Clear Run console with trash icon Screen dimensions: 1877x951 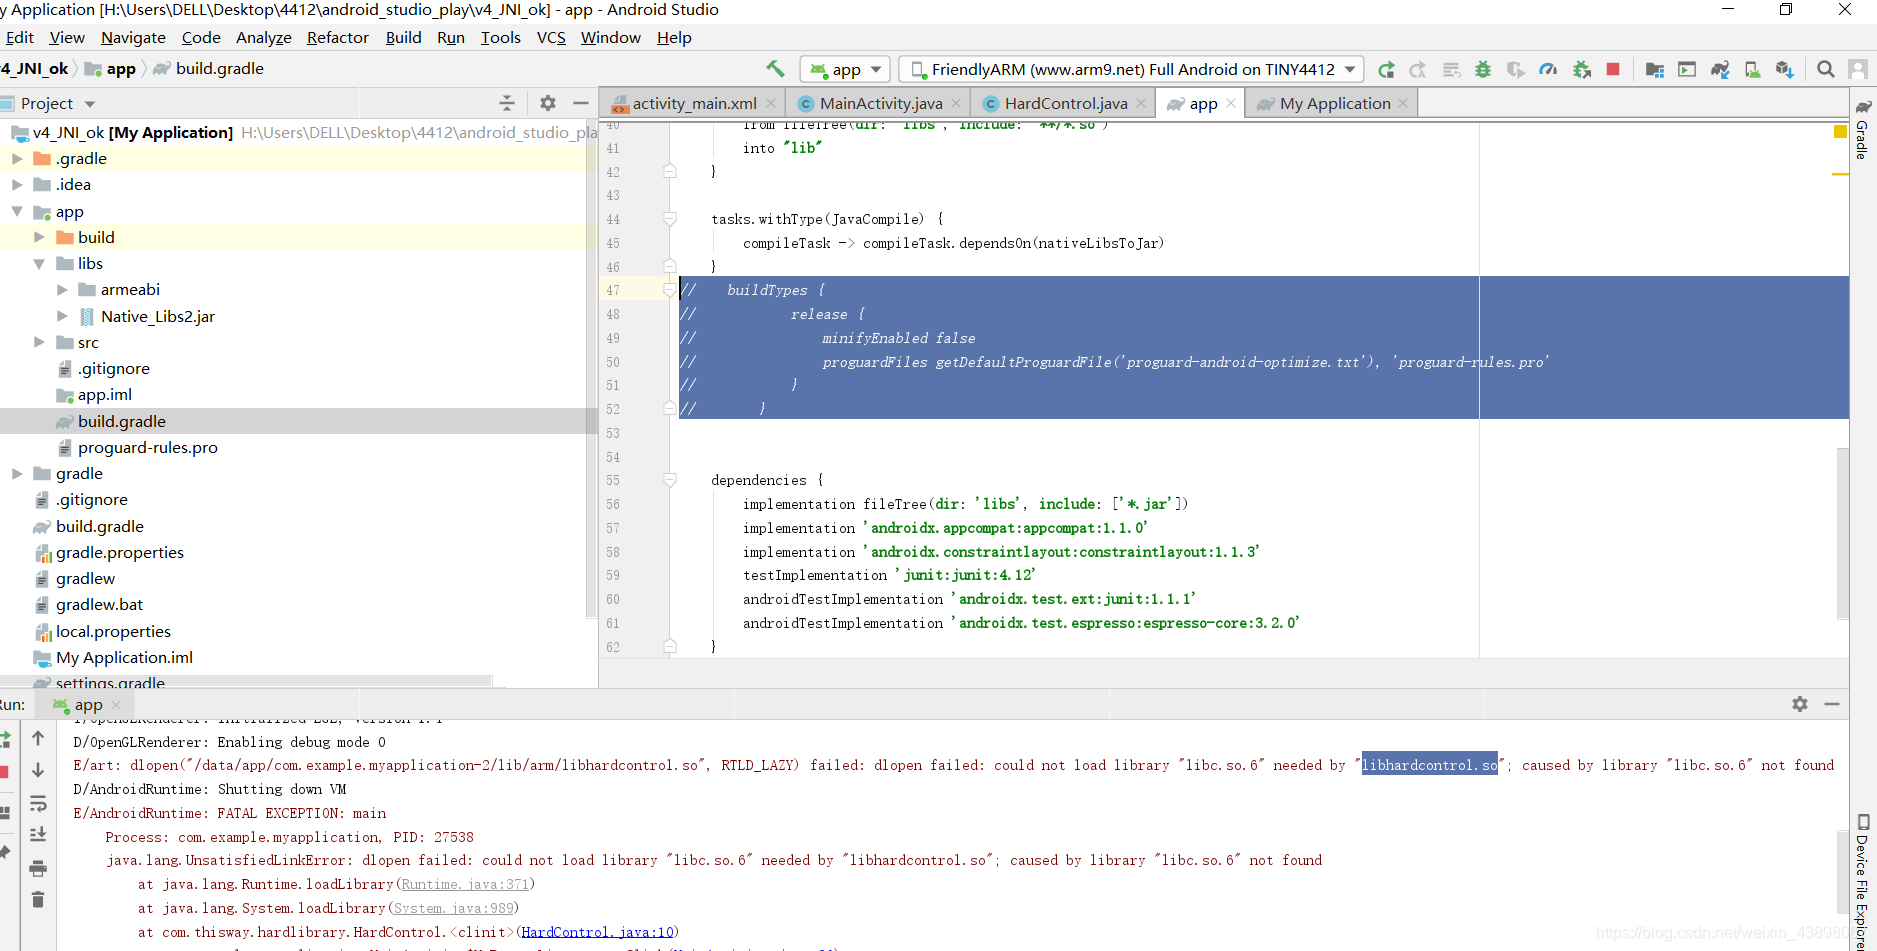(38, 900)
